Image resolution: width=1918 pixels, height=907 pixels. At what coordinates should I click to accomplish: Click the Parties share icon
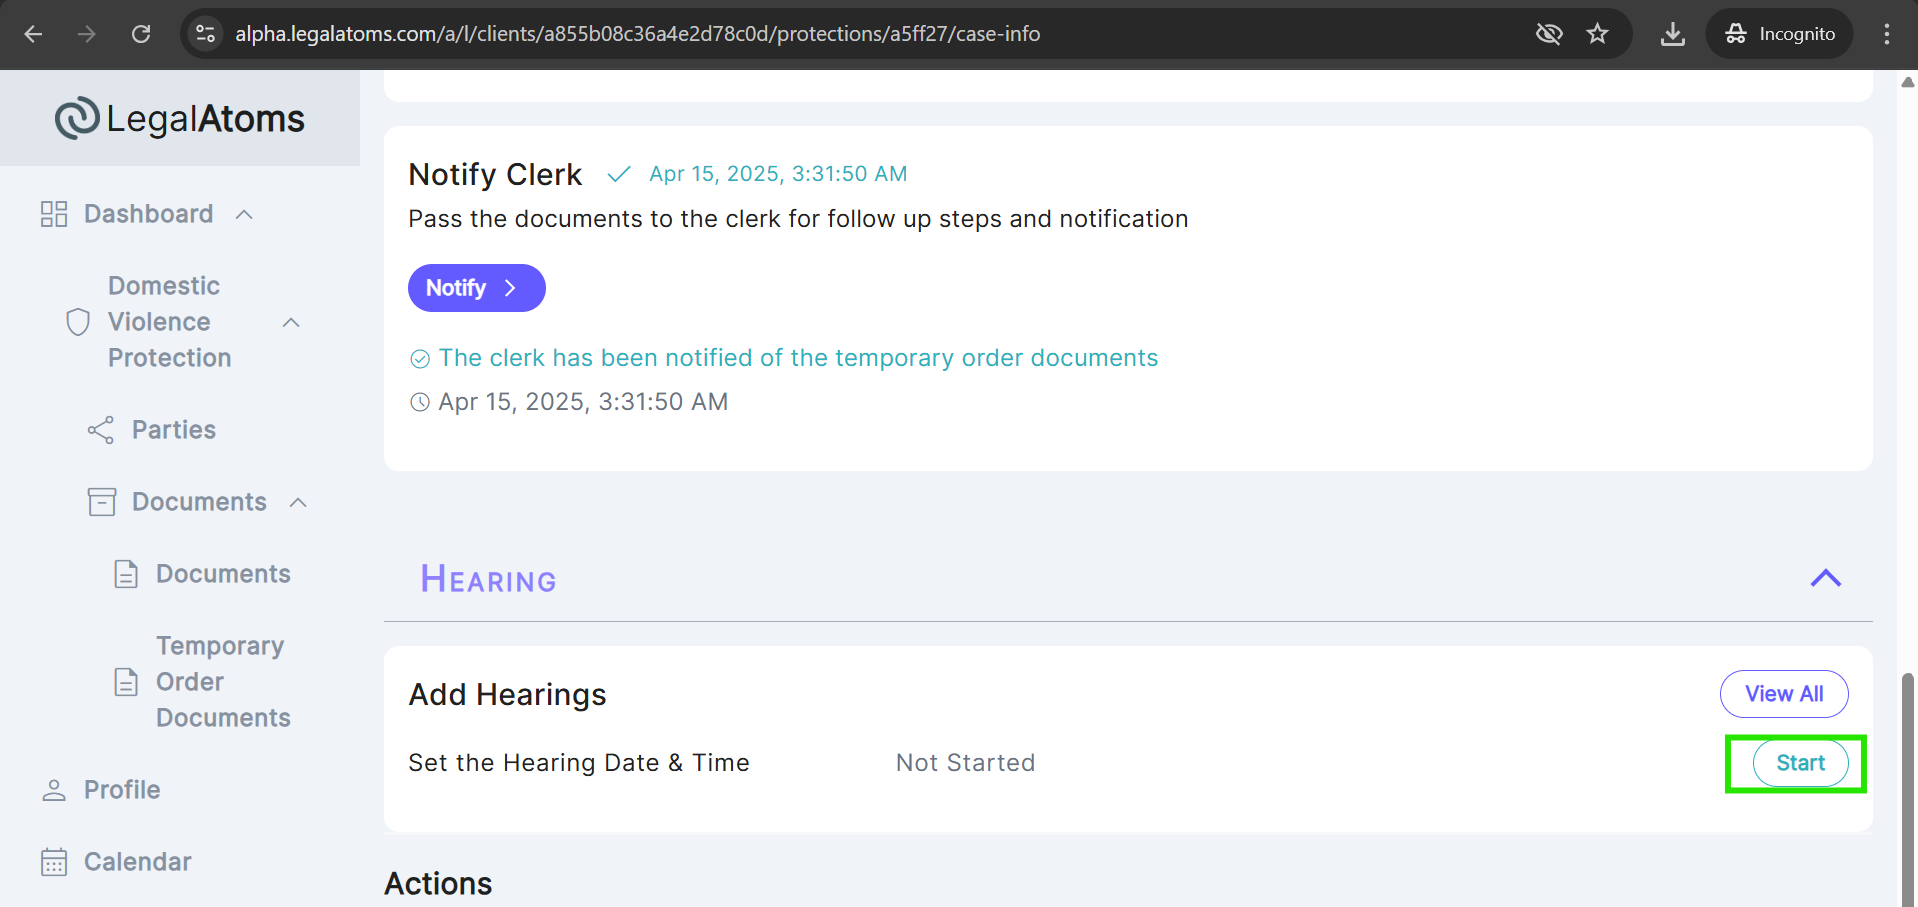click(x=101, y=430)
